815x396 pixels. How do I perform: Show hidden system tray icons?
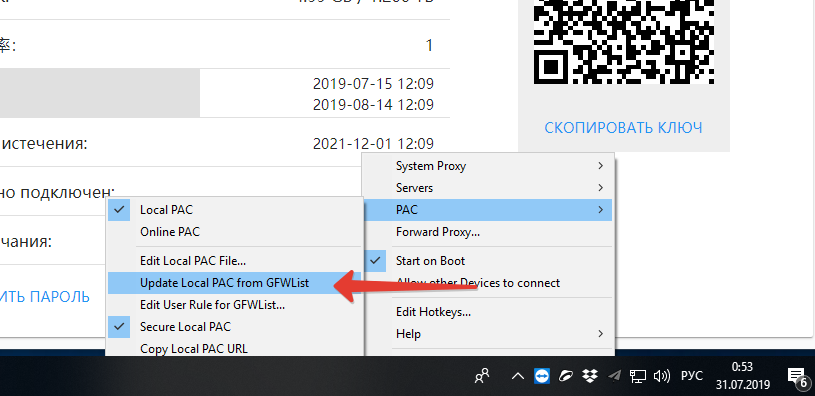518,376
